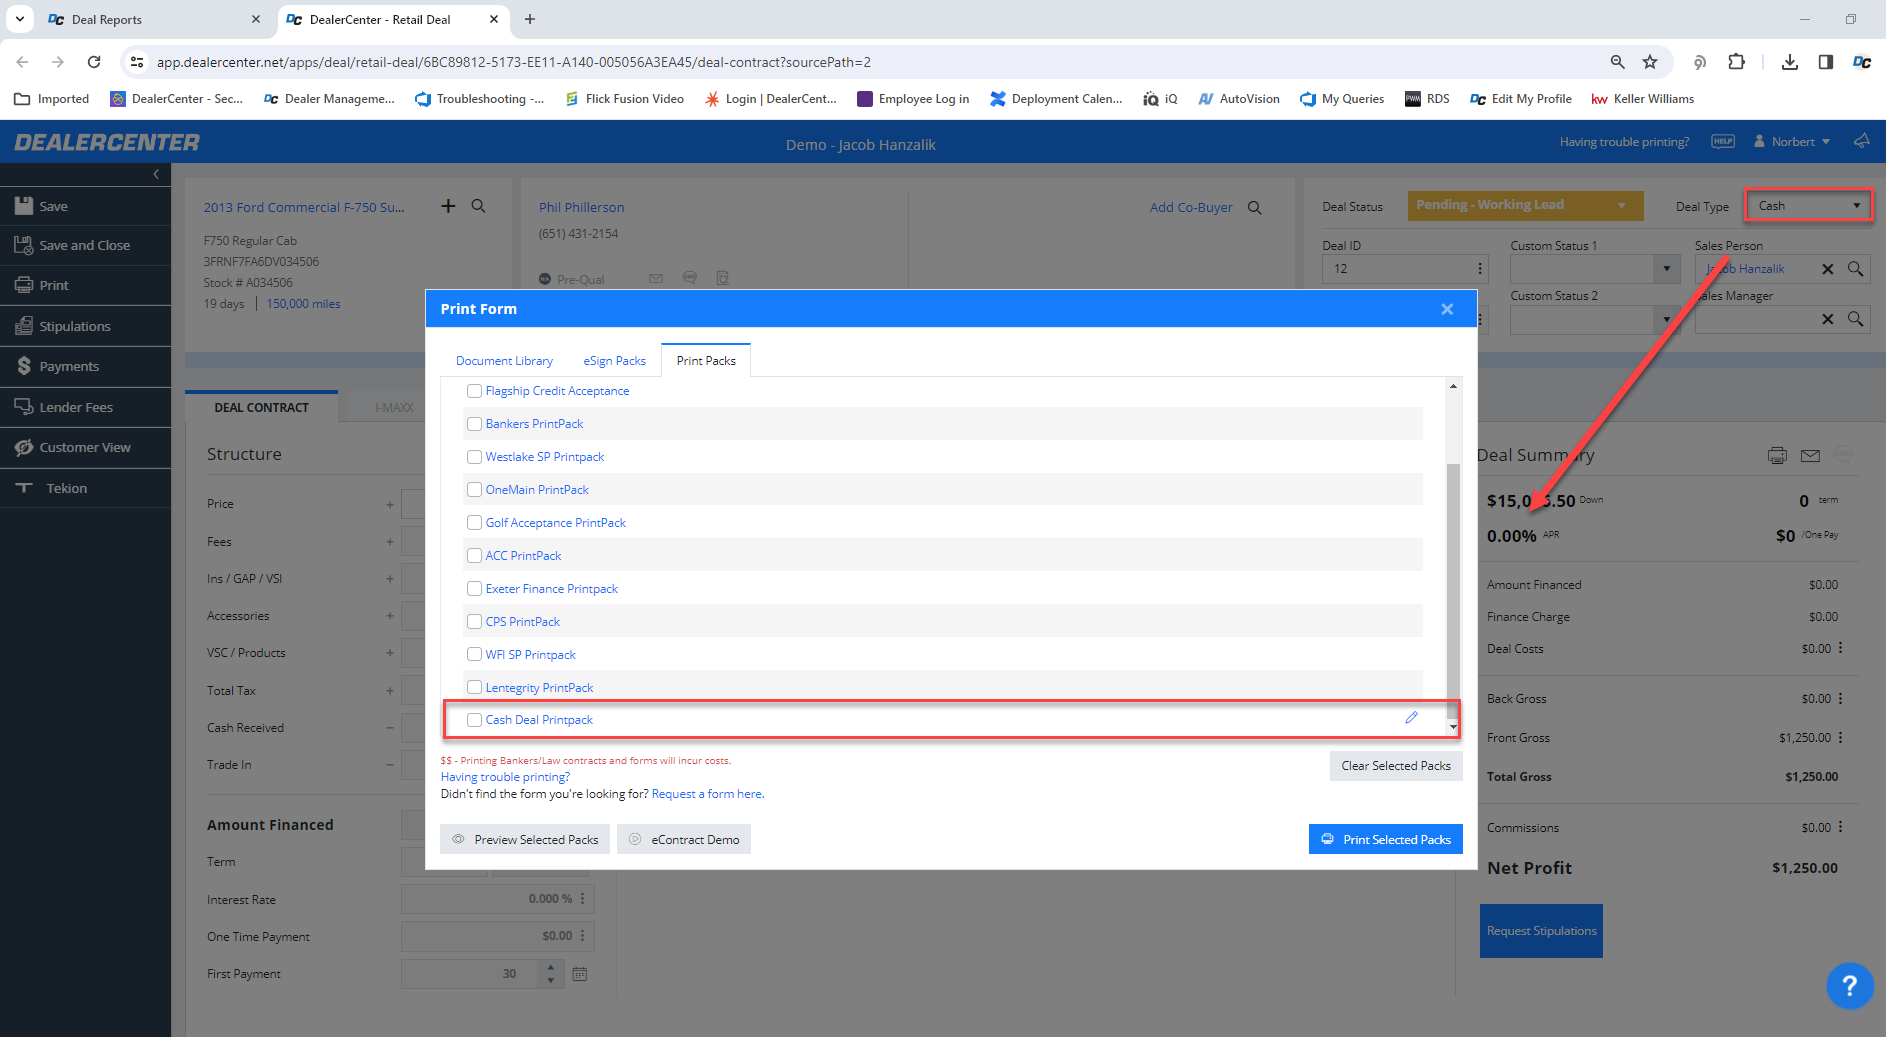Collapse the left sidebar chevron

(x=156, y=174)
